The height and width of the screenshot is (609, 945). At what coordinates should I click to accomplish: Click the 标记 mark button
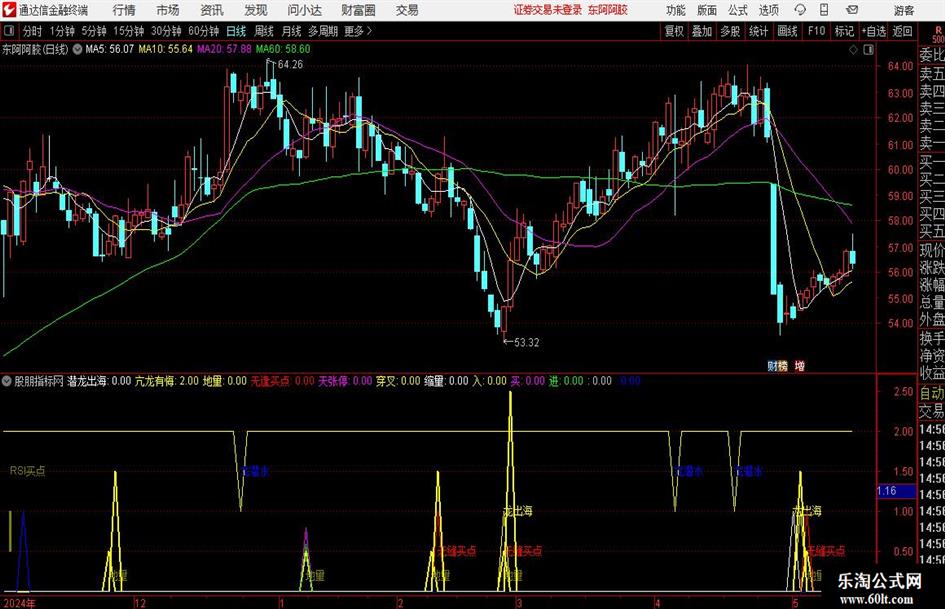click(x=844, y=31)
